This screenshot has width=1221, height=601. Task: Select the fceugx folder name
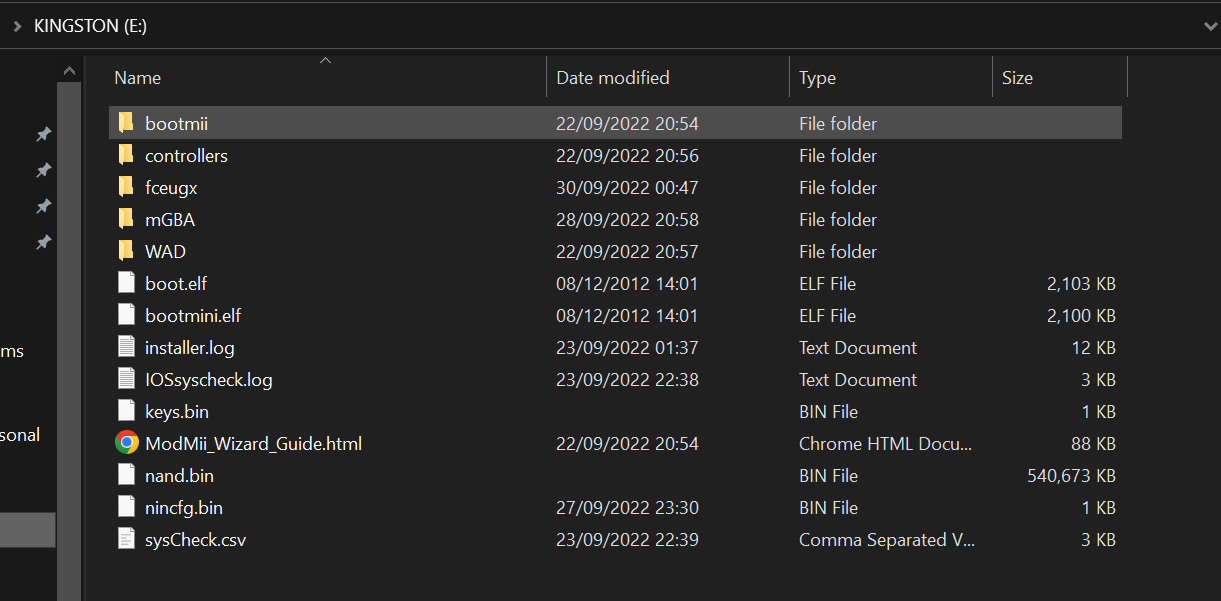click(x=171, y=188)
